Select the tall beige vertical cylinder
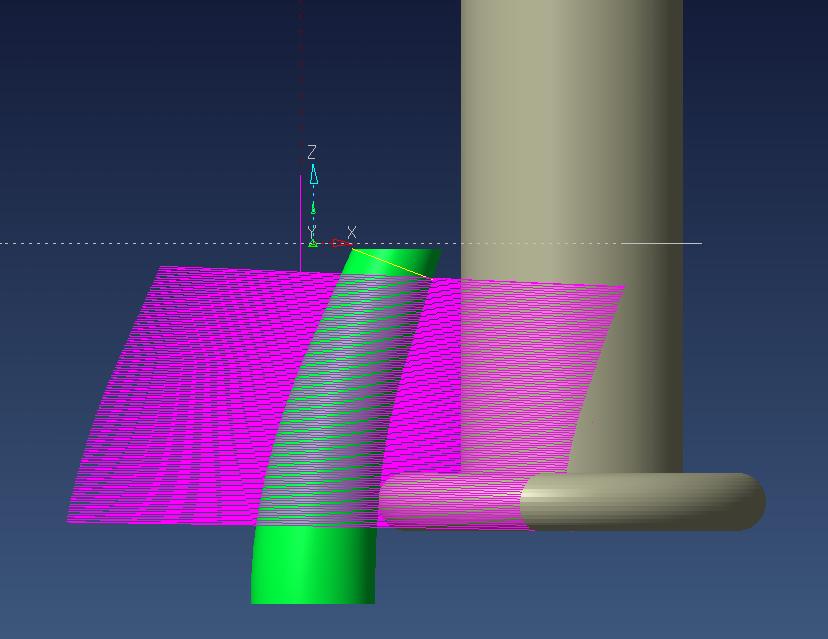This screenshot has height=639, width=828. [570, 150]
